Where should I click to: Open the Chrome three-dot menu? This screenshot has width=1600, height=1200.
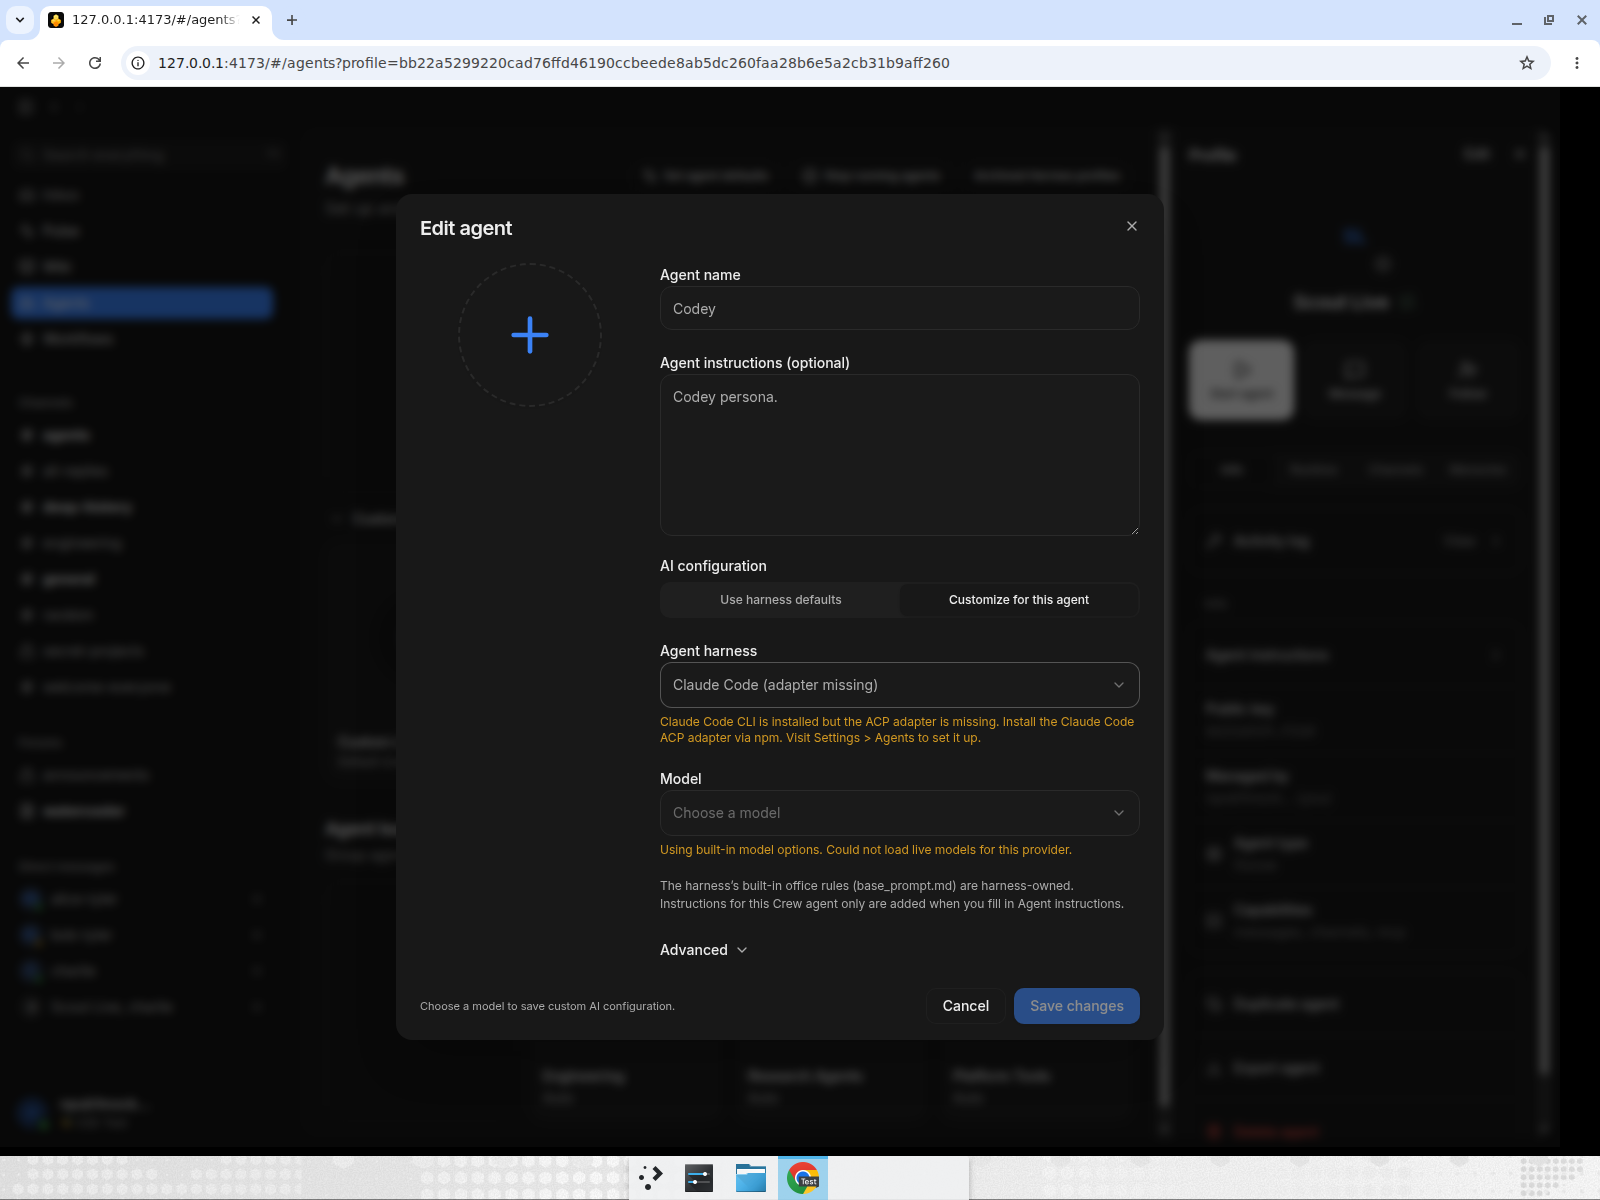(1577, 63)
